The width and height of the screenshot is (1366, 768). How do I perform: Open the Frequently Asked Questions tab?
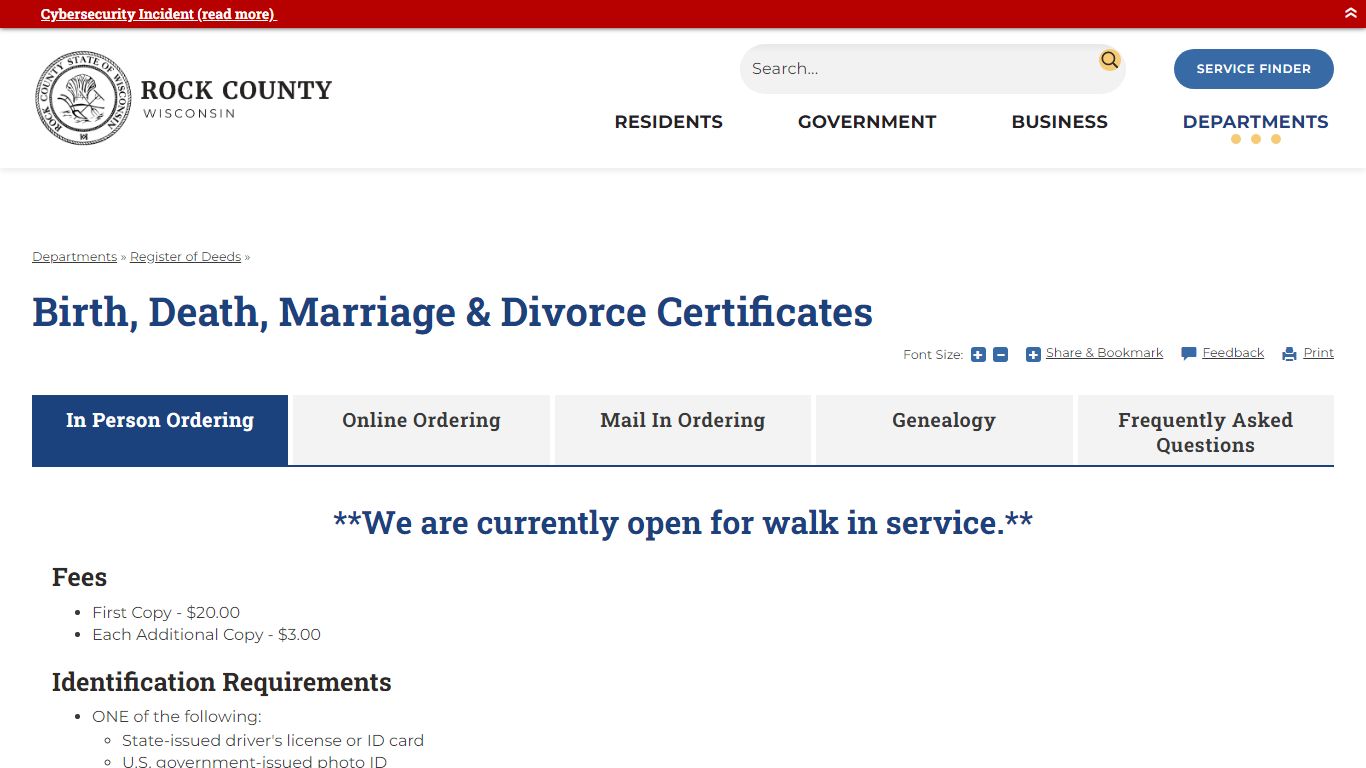[1206, 430]
